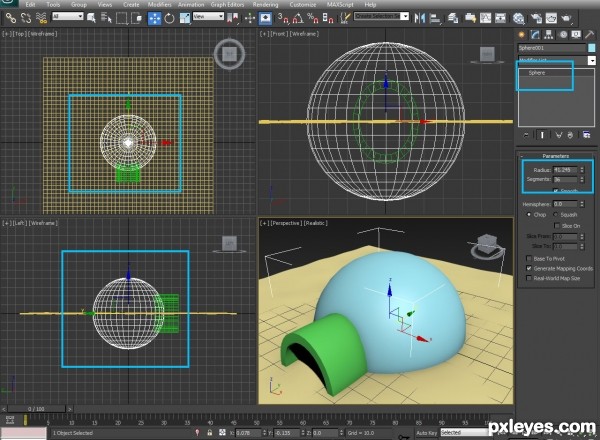Switch to the Motion command panel
The width and height of the screenshot is (600, 440).
[x=563, y=35]
